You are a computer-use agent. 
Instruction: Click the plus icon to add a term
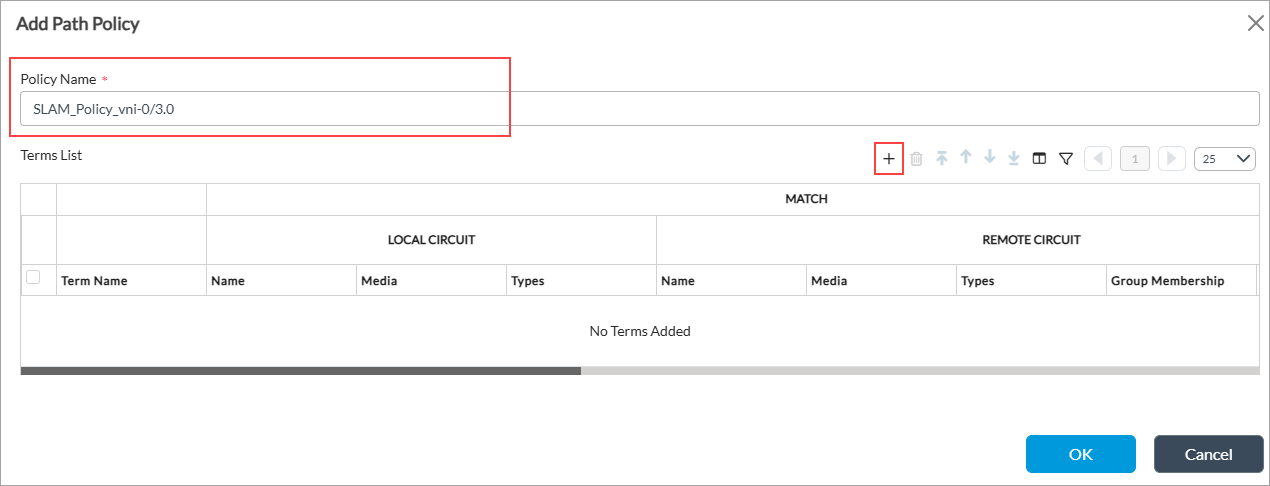[x=889, y=159]
